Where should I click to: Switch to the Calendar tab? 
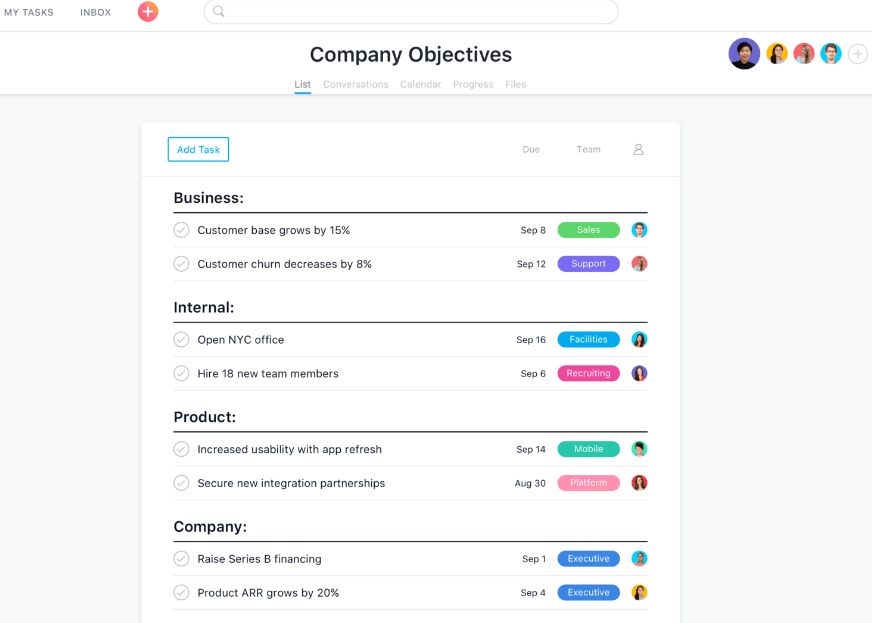[420, 85]
